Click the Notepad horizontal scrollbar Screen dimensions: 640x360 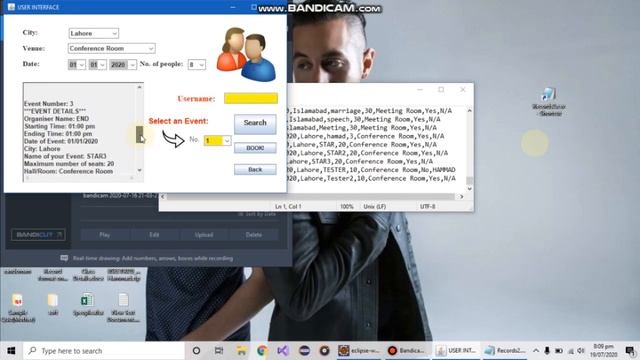[311, 197]
